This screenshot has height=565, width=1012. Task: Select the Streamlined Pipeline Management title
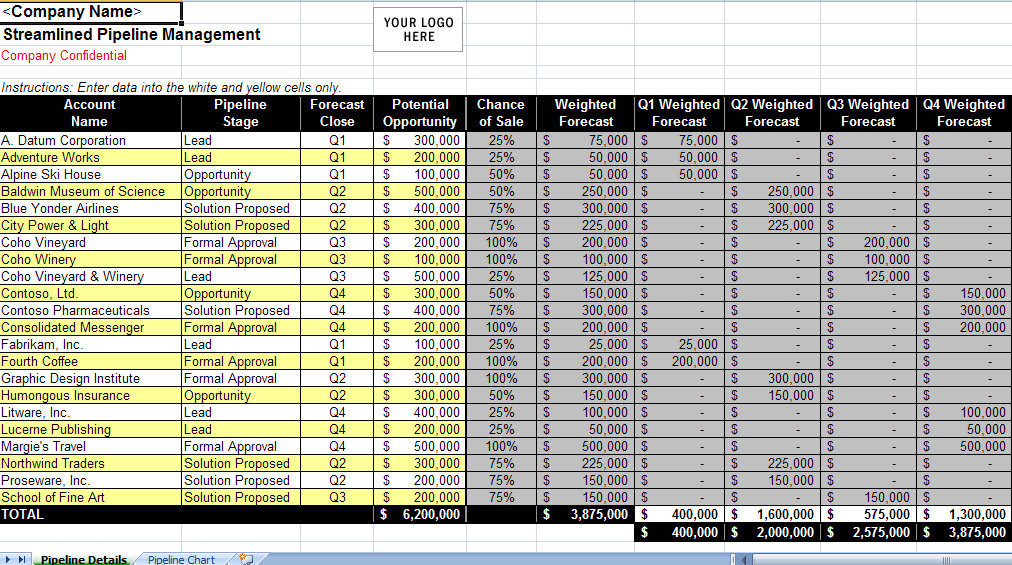pos(132,35)
